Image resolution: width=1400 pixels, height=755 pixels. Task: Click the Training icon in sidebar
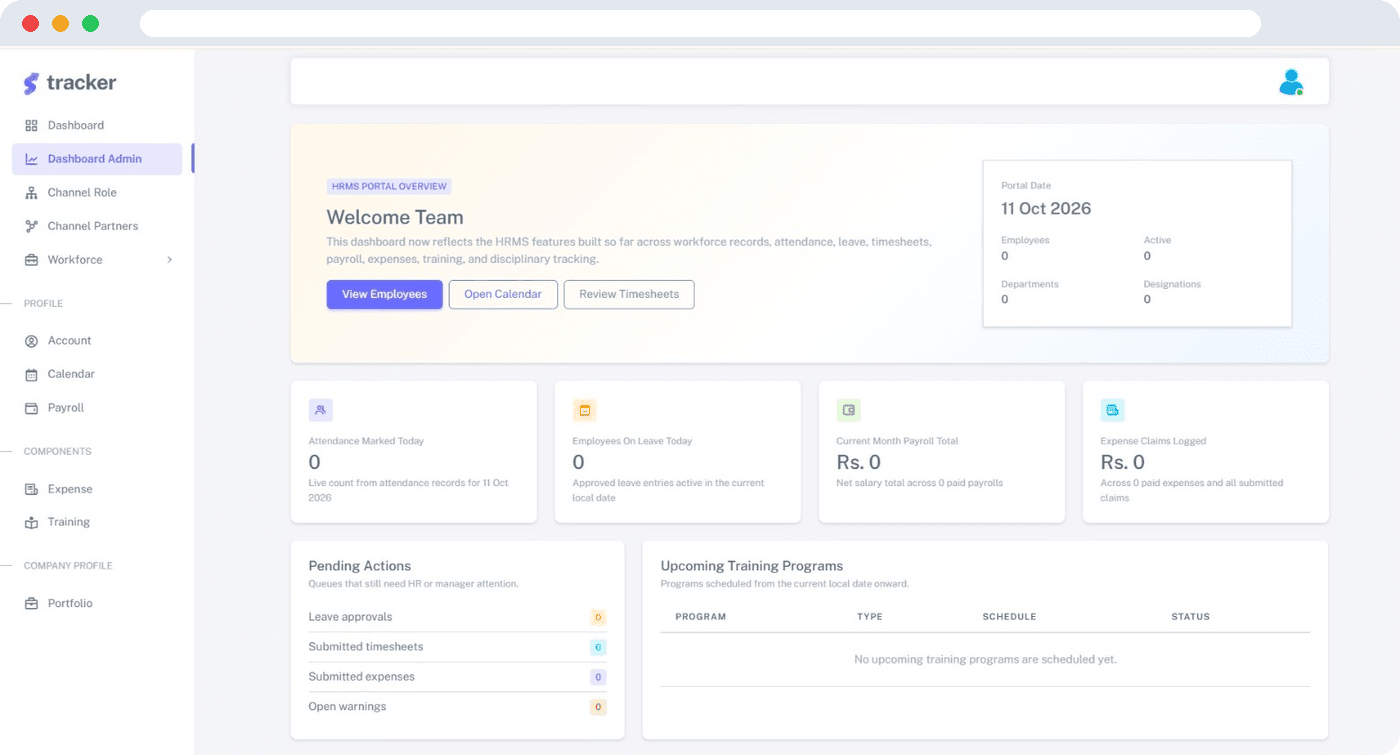[x=31, y=522]
